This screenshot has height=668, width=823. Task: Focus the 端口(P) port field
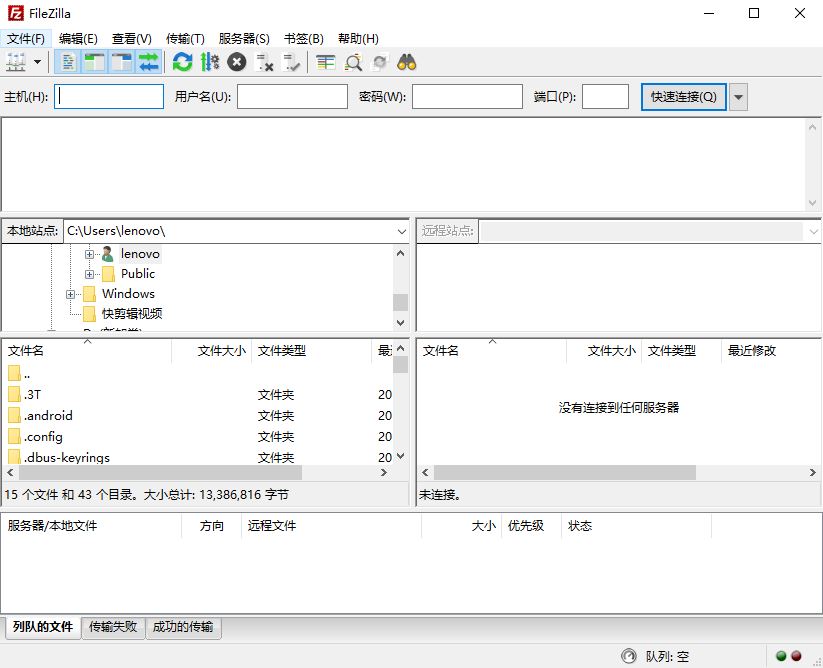click(605, 97)
